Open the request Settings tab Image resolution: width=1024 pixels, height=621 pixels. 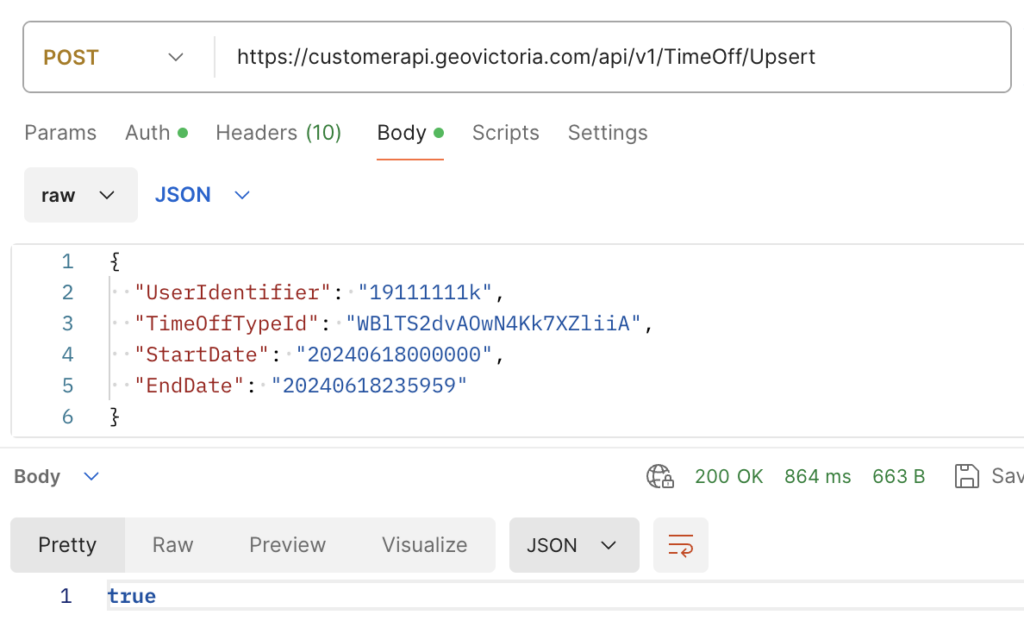607,133
